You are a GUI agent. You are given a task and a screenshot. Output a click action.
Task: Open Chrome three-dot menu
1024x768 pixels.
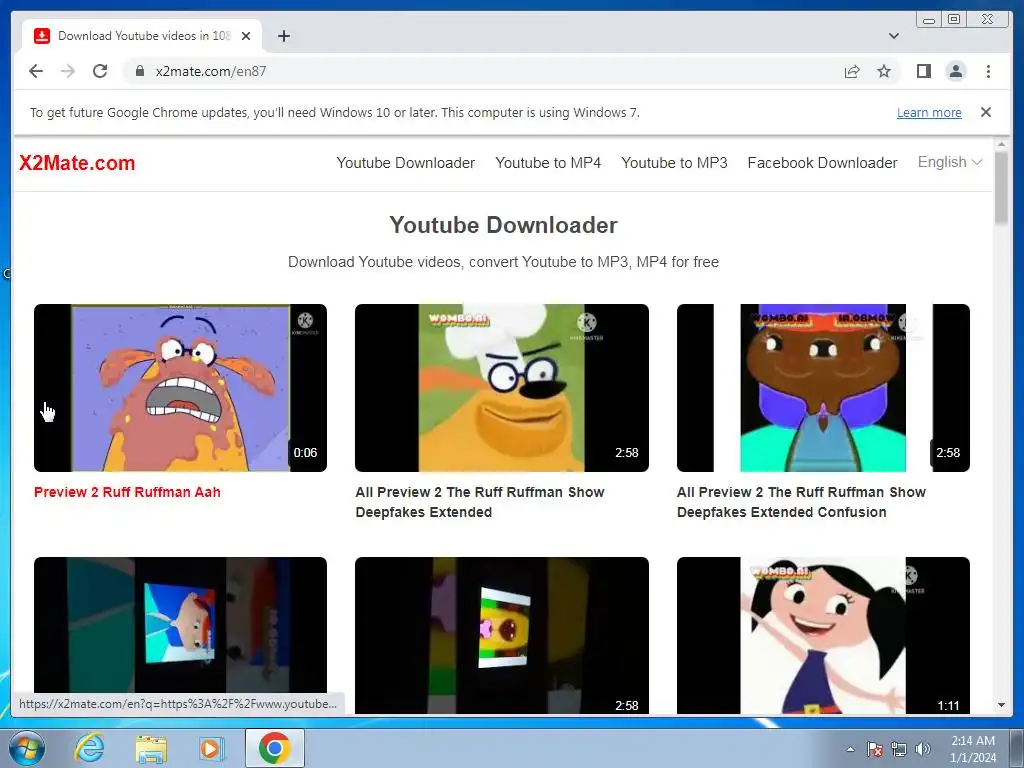pos(988,71)
